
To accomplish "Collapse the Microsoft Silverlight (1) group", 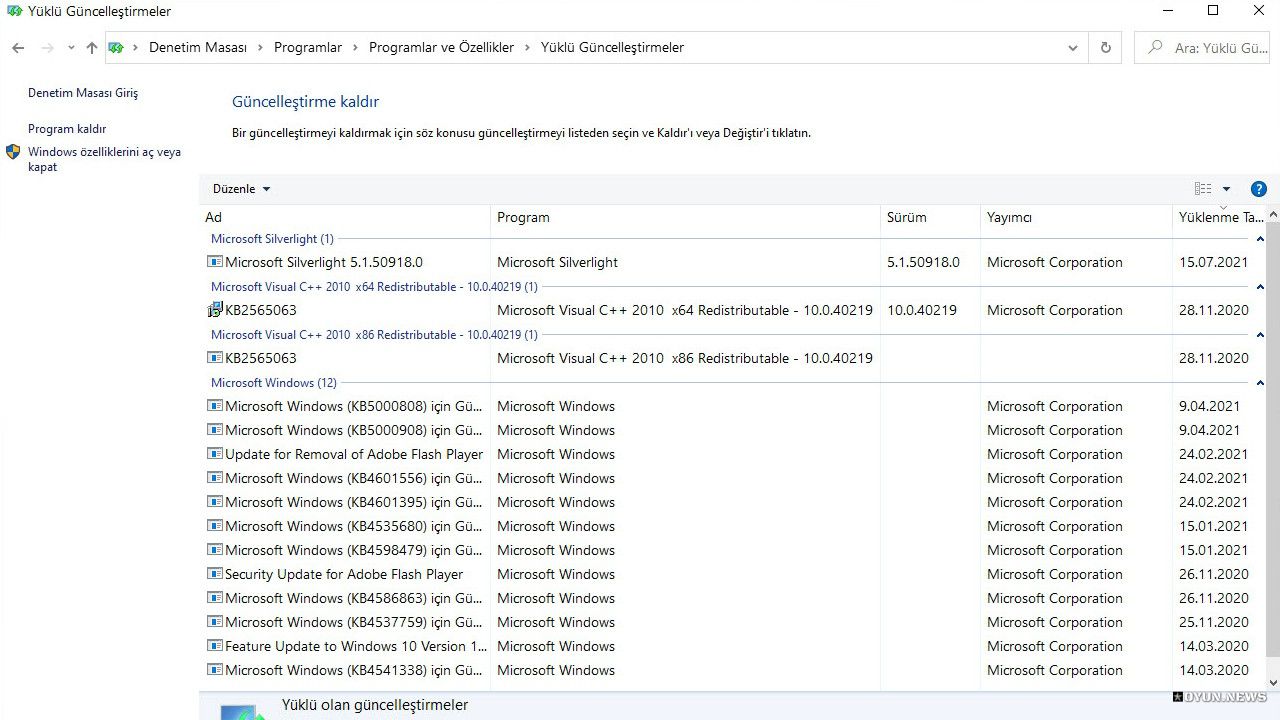I will [1260, 239].
